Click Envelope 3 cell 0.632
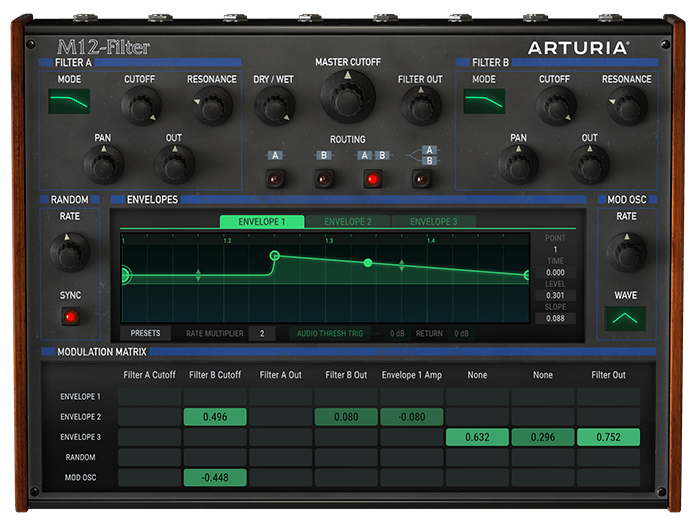 pos(477,437)
